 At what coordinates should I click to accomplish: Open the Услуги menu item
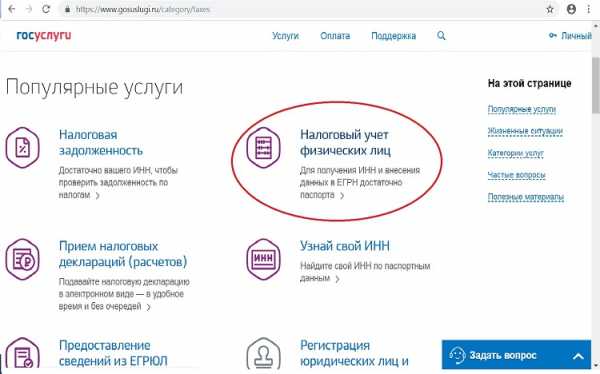point(285,36)
